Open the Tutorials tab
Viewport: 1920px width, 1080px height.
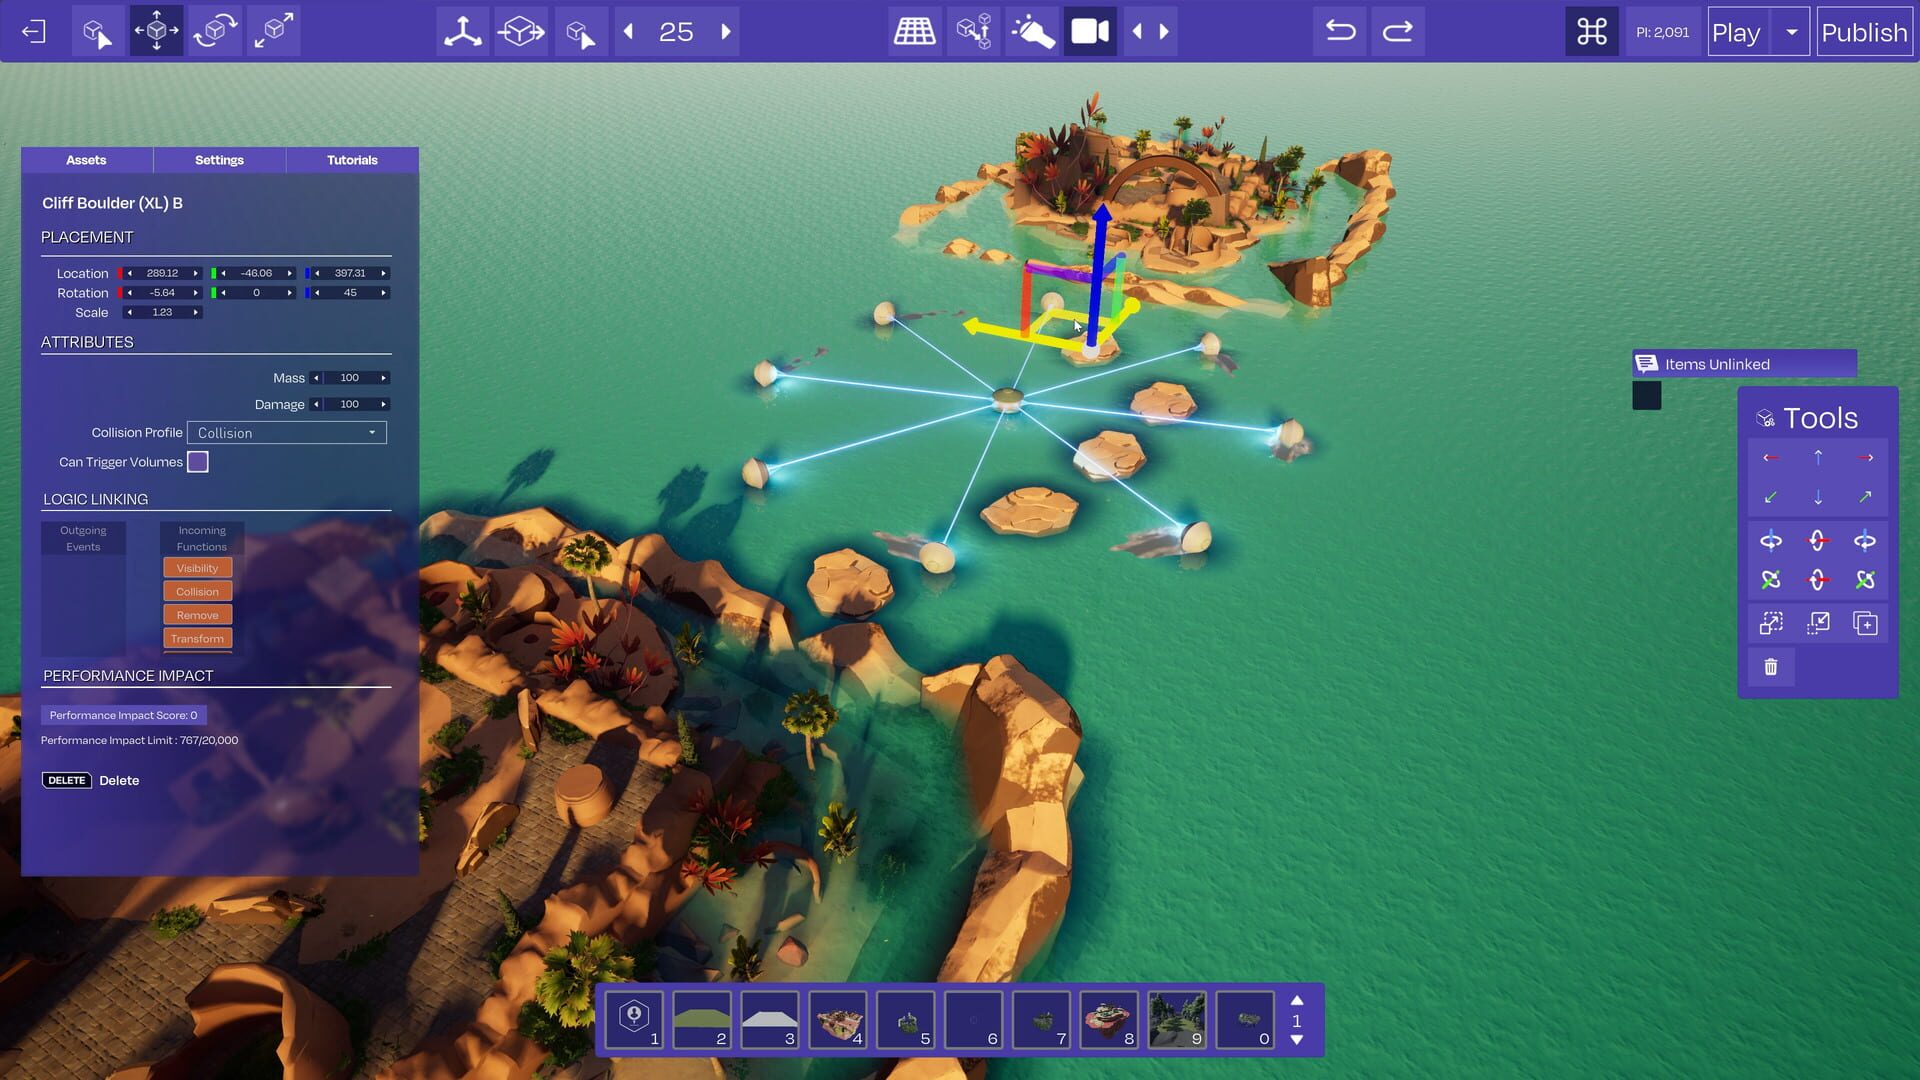(x=352, y=159)
